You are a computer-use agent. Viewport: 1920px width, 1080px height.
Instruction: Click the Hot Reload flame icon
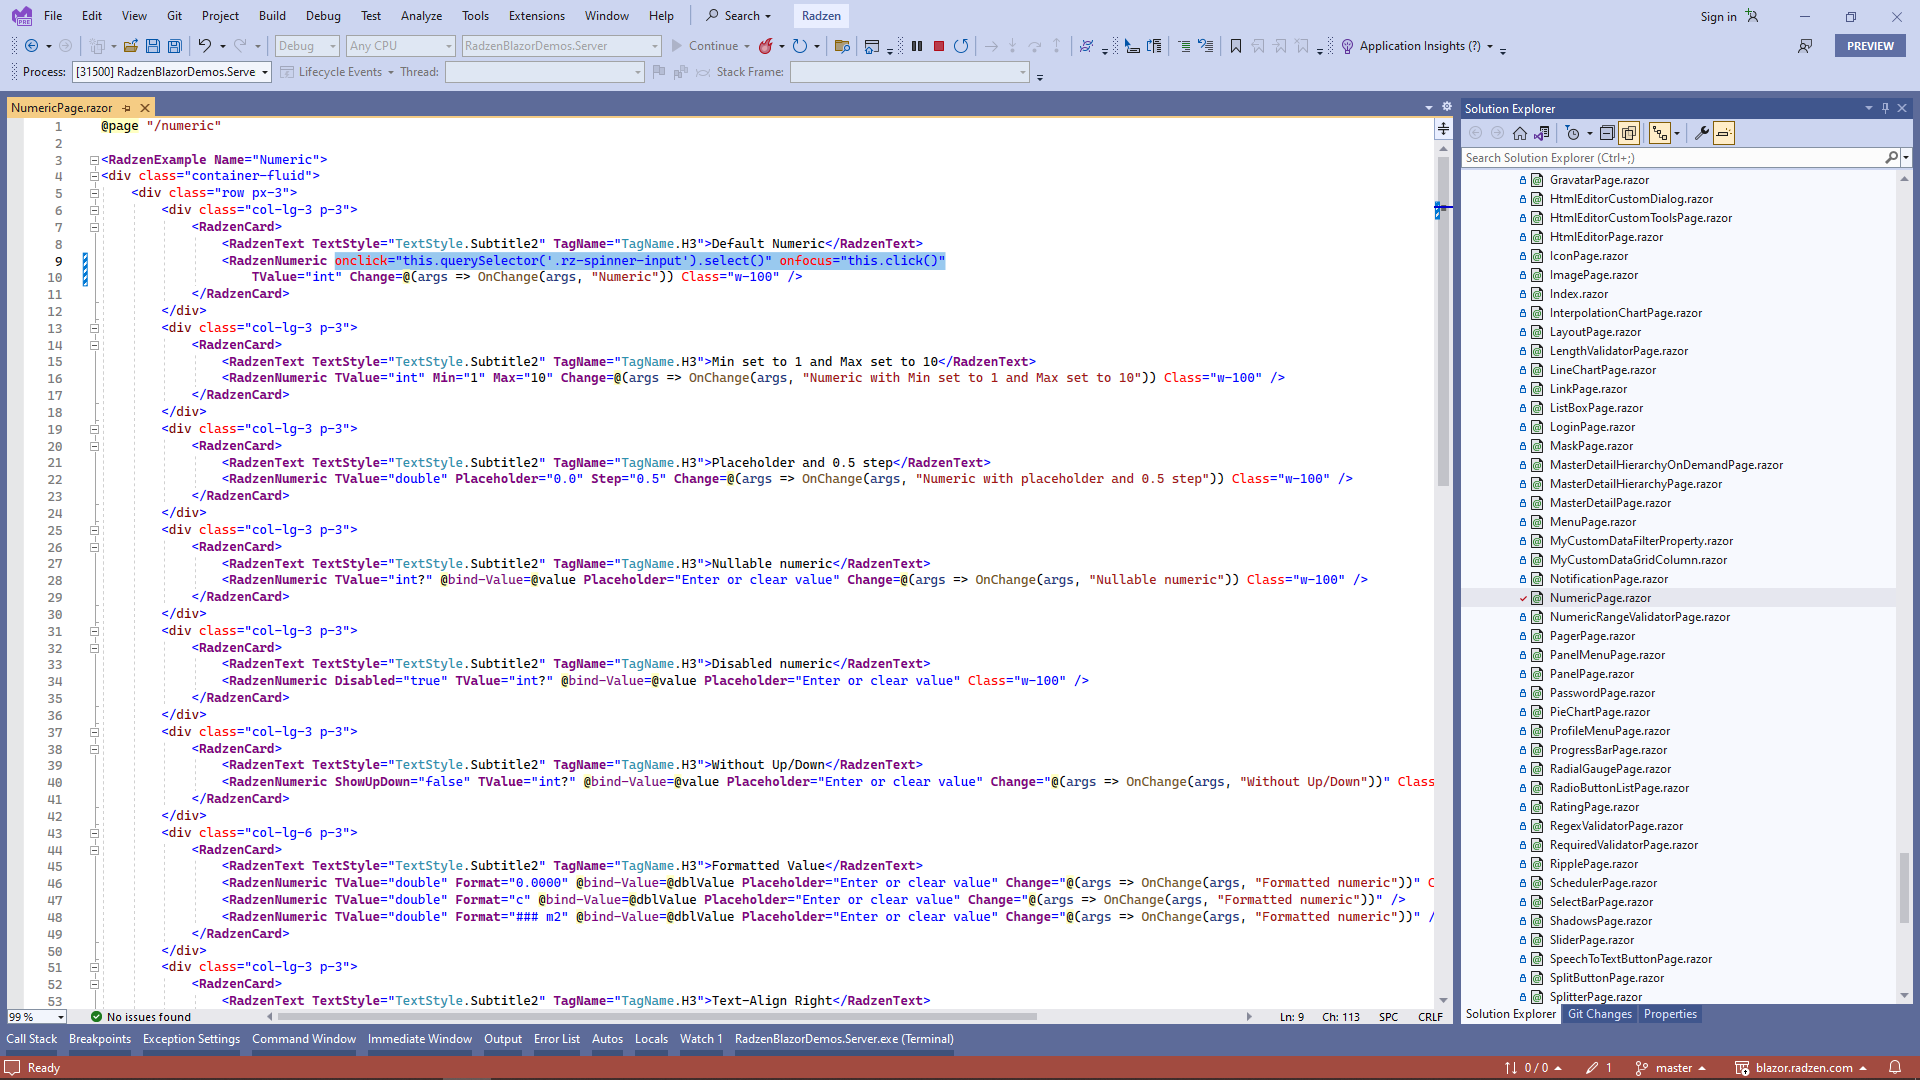pos(766,46)
